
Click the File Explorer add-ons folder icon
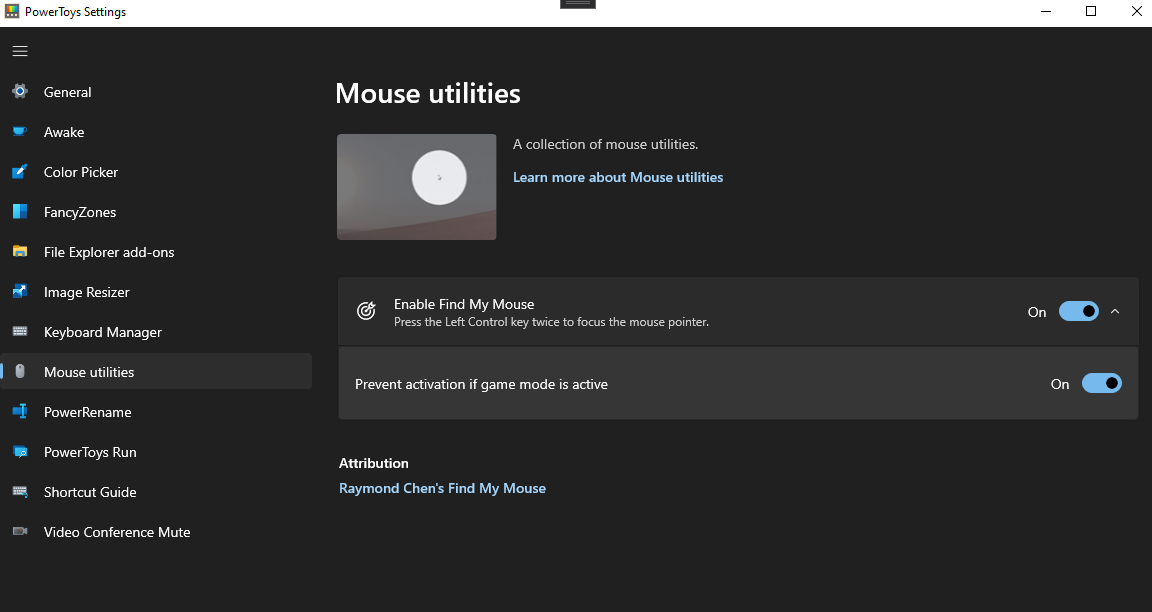(x=20, y=251)
